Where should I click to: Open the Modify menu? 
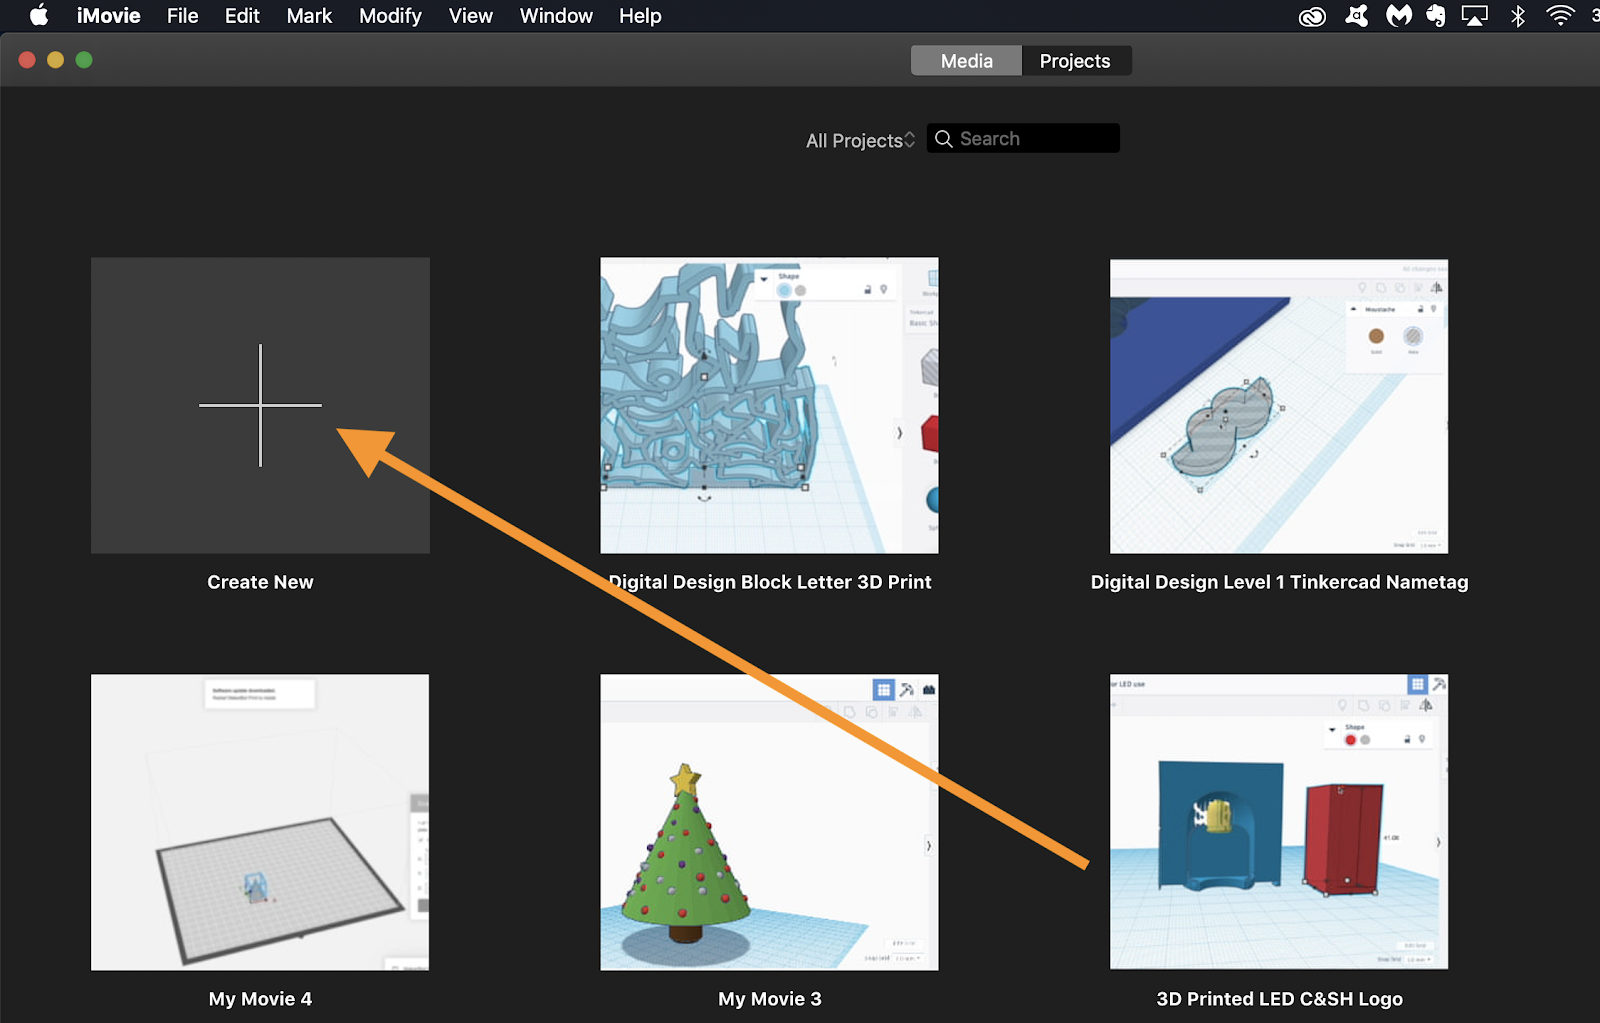click(x=390, y=16)
